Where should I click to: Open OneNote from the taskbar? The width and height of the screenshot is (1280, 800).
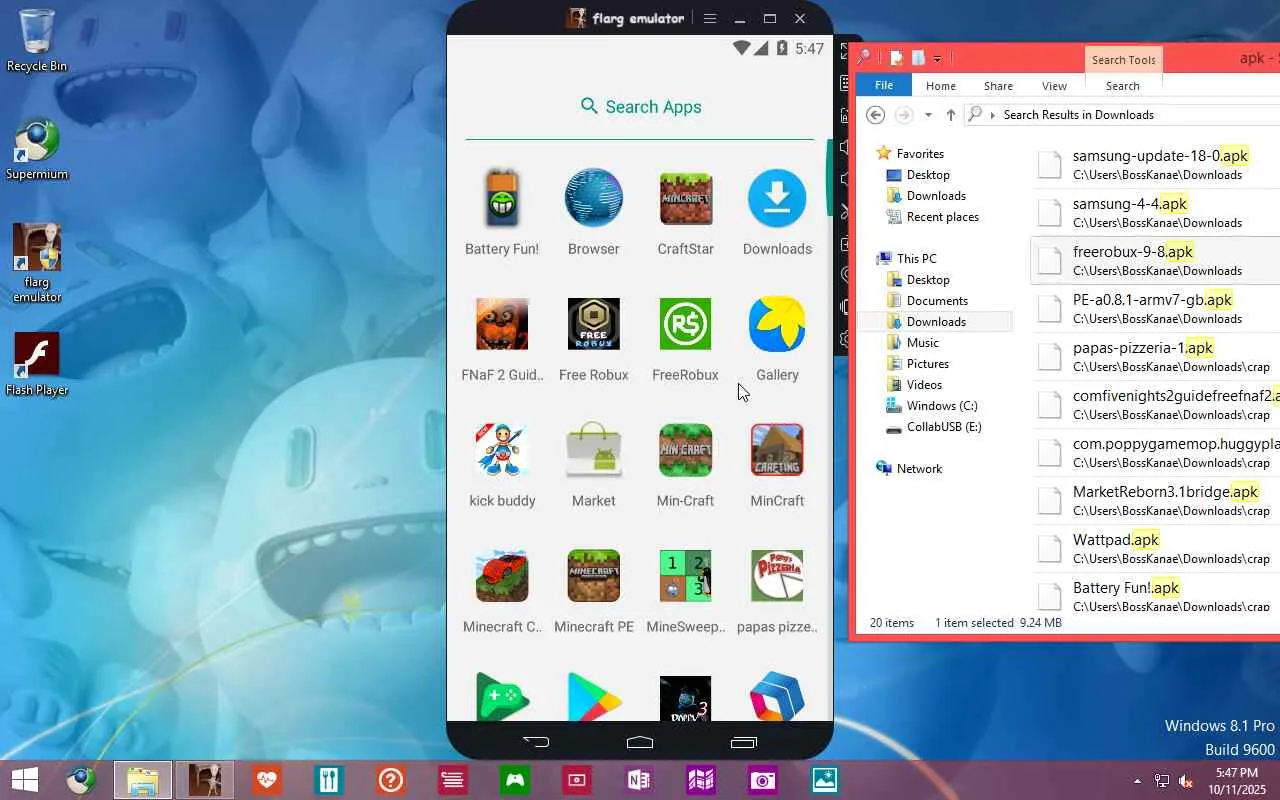point(640,780)
